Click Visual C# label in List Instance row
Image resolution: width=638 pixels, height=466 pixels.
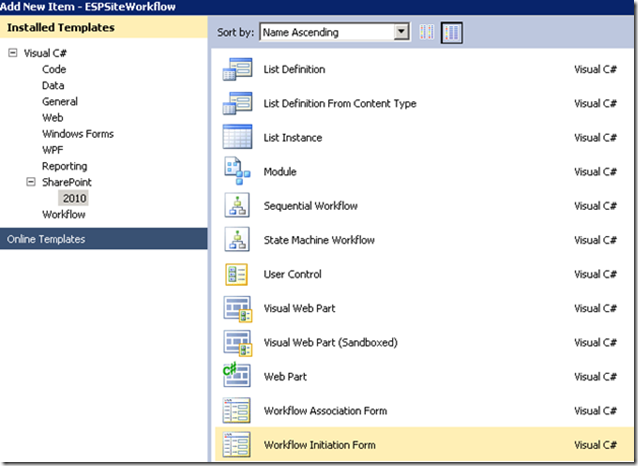pyautogui.click(x=595, y=138)
